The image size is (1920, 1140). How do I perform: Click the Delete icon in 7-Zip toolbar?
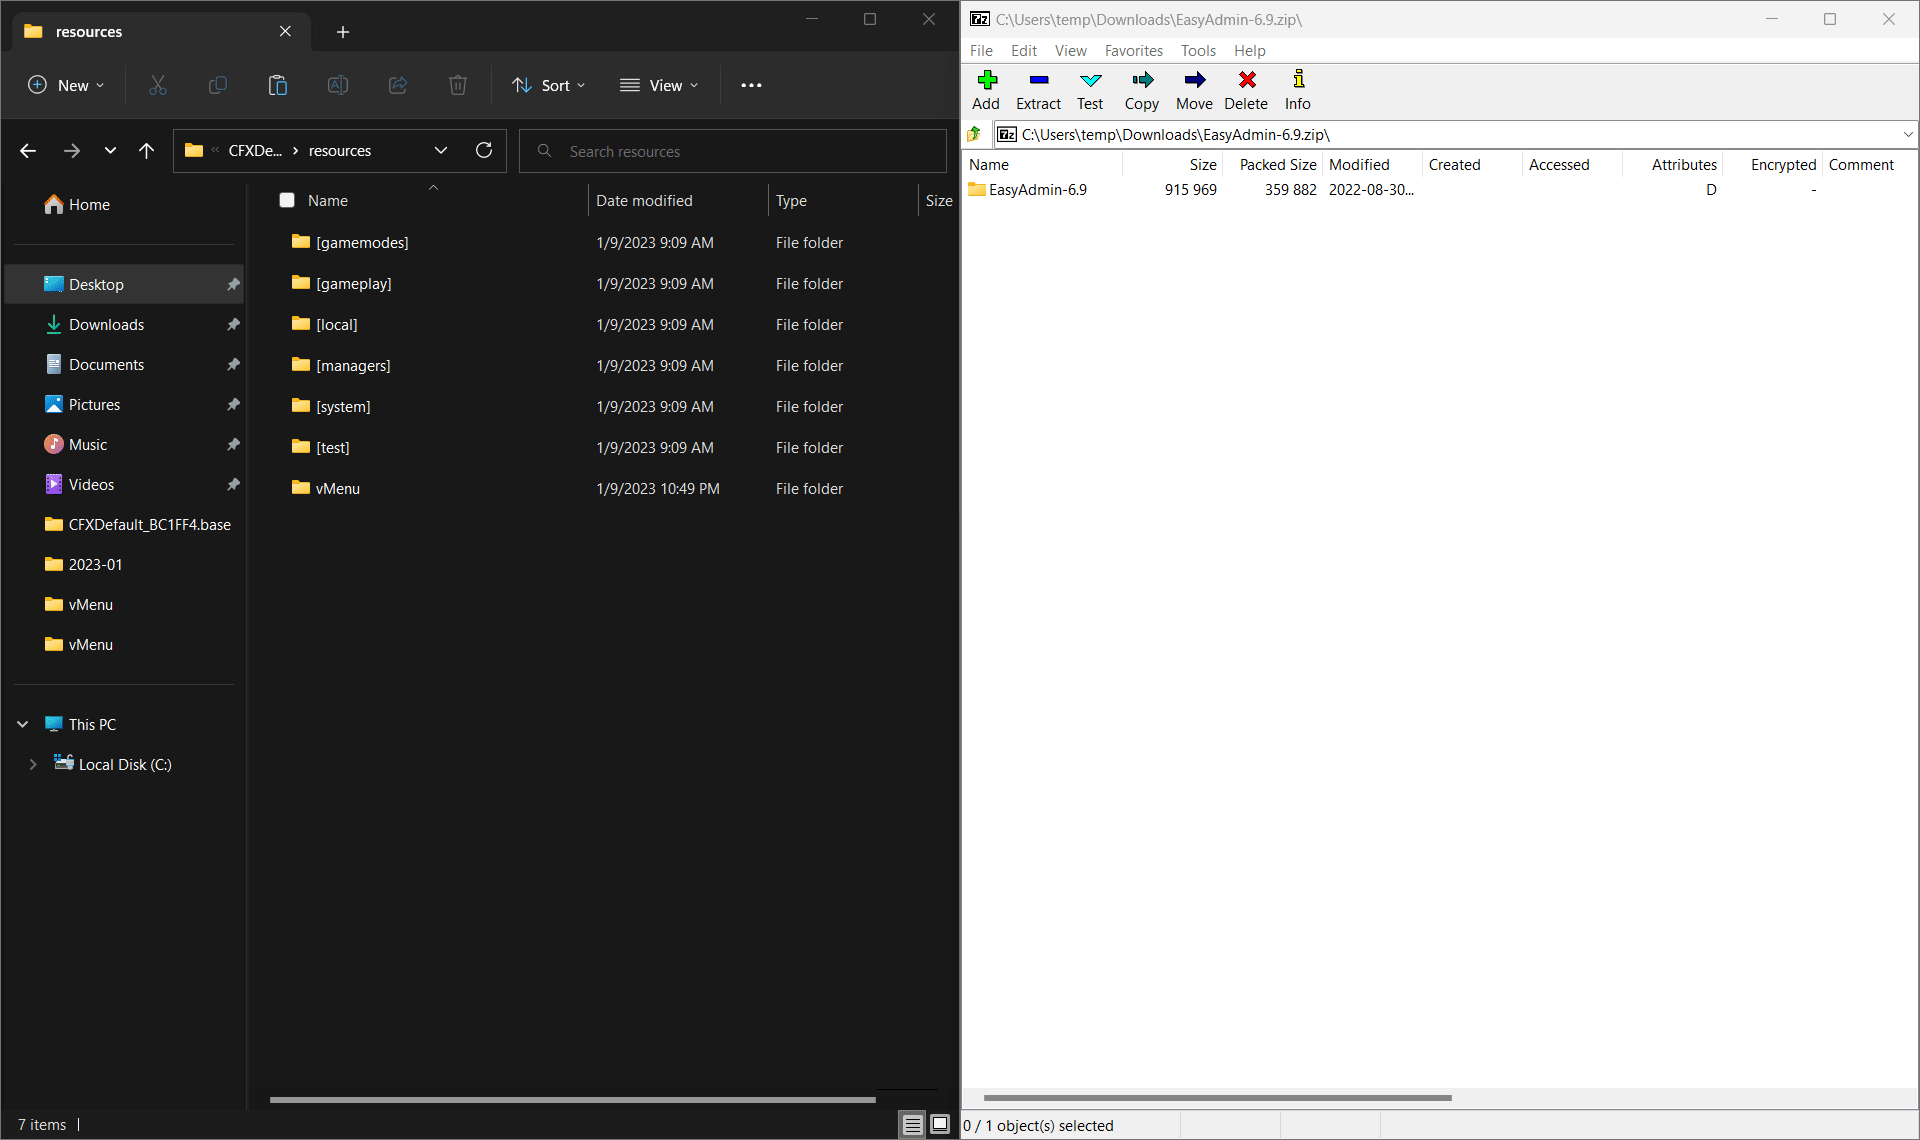pyautogui.click(x=1246, y=90)
